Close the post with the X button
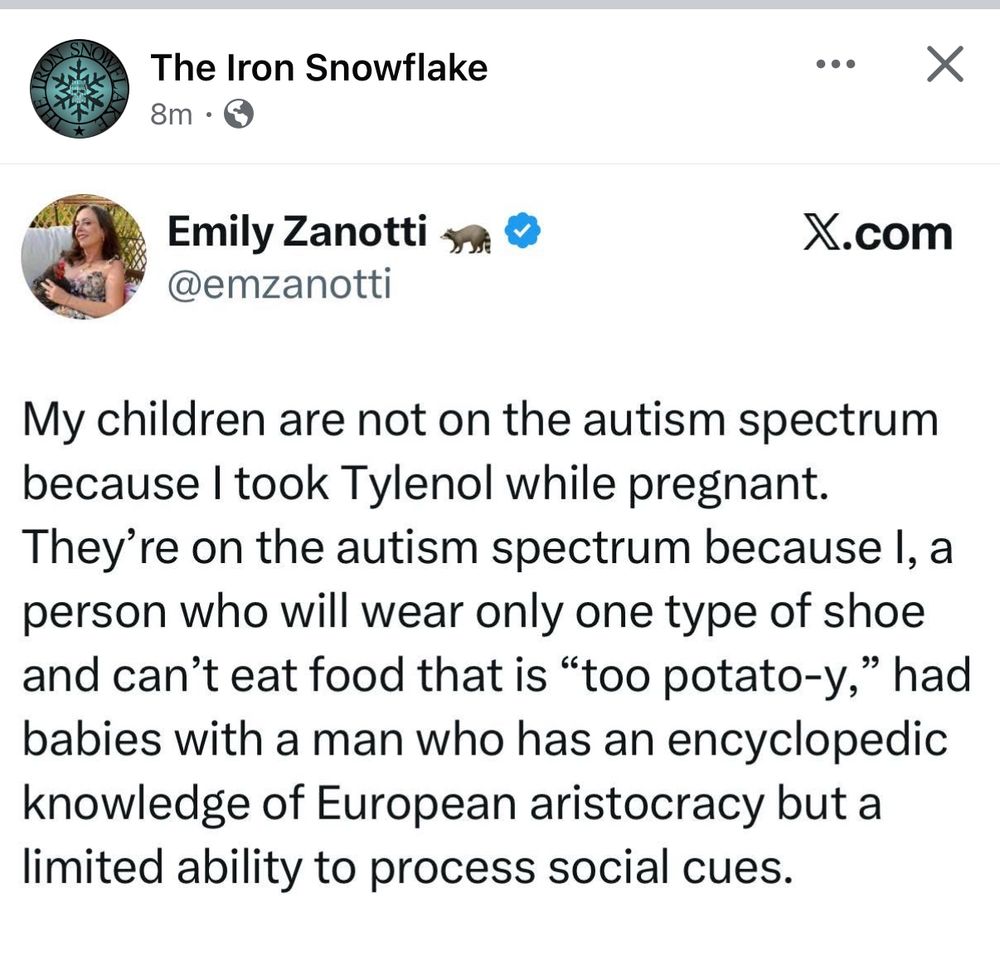Viewport: 1000px width, 957px height. pyautogui.click(x=944, y=66)
